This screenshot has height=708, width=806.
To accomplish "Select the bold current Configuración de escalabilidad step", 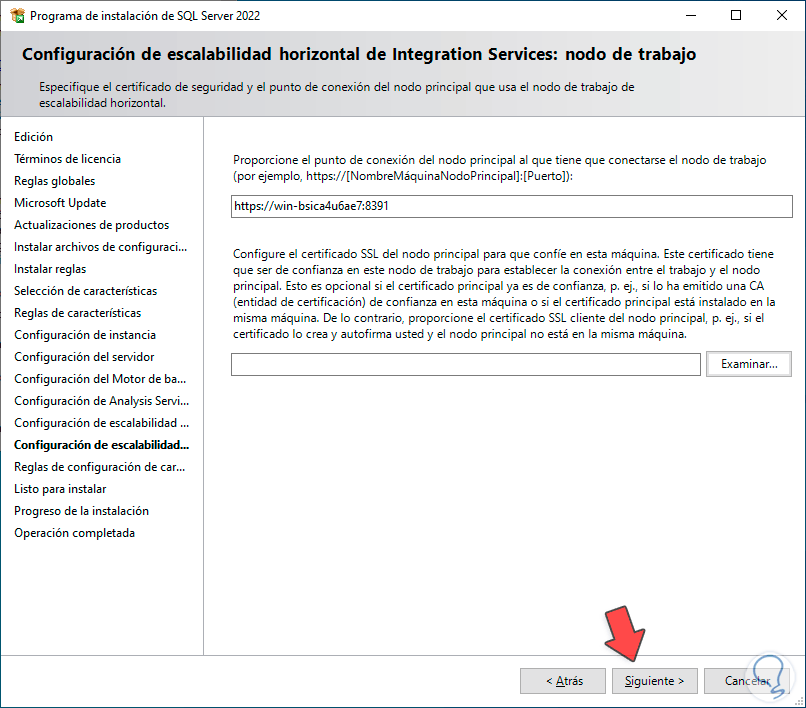I will coord(101,445).
